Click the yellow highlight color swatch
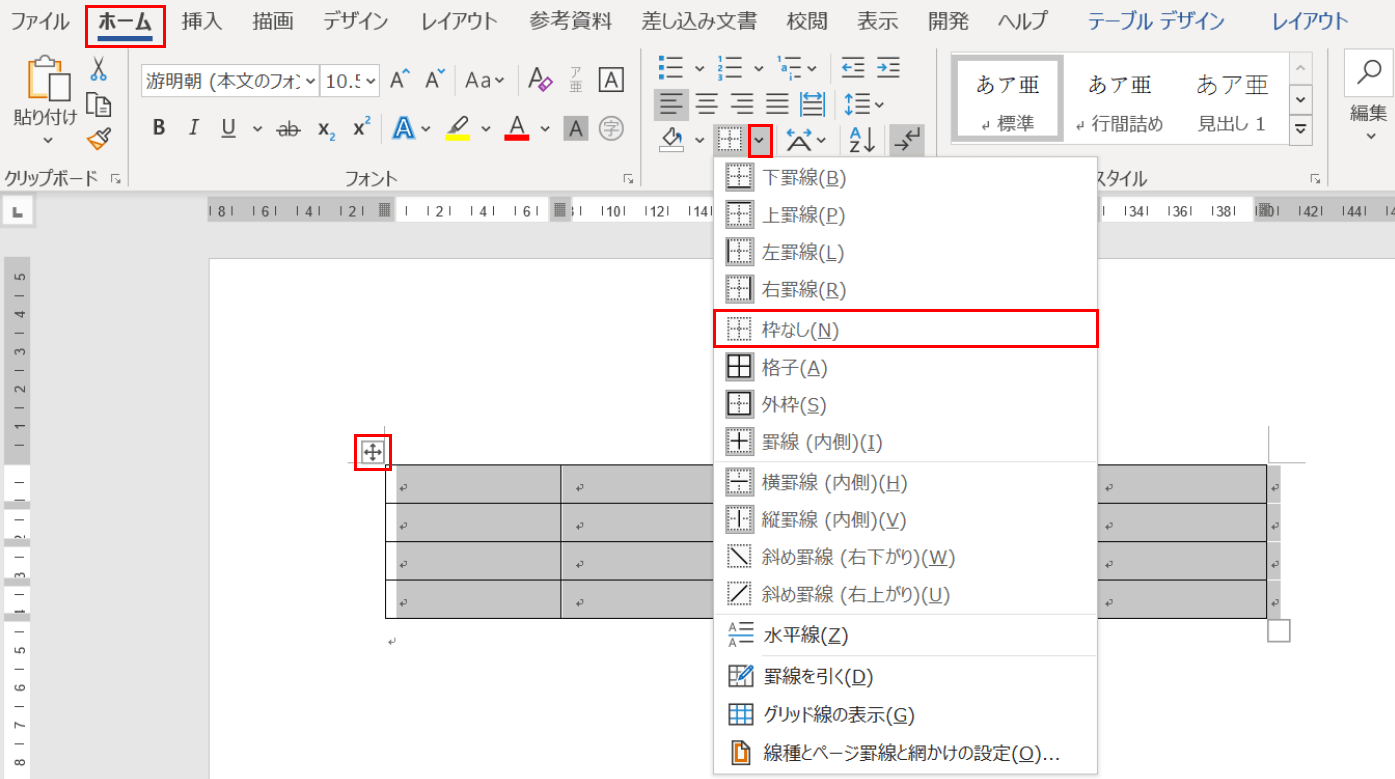This screenshot has height=779, width=1395. click(460, 139)
